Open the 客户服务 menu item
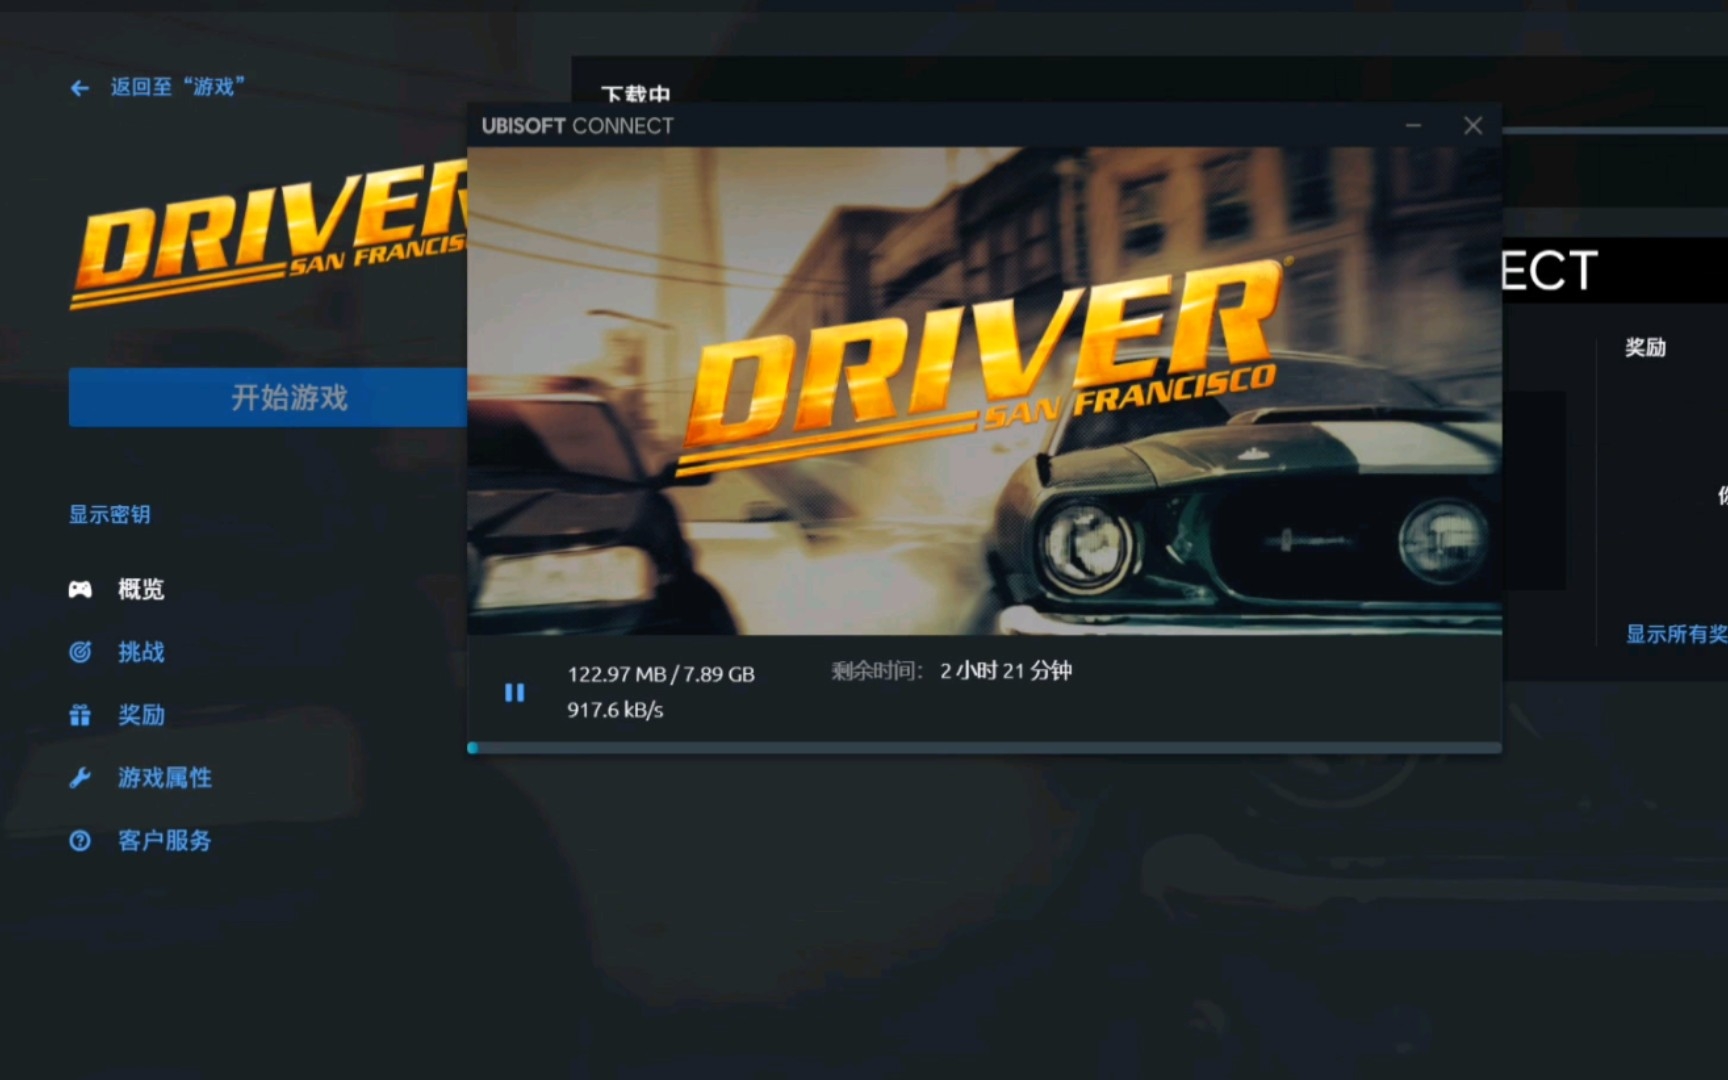The image size is (1728, 1080). (165, 841)
